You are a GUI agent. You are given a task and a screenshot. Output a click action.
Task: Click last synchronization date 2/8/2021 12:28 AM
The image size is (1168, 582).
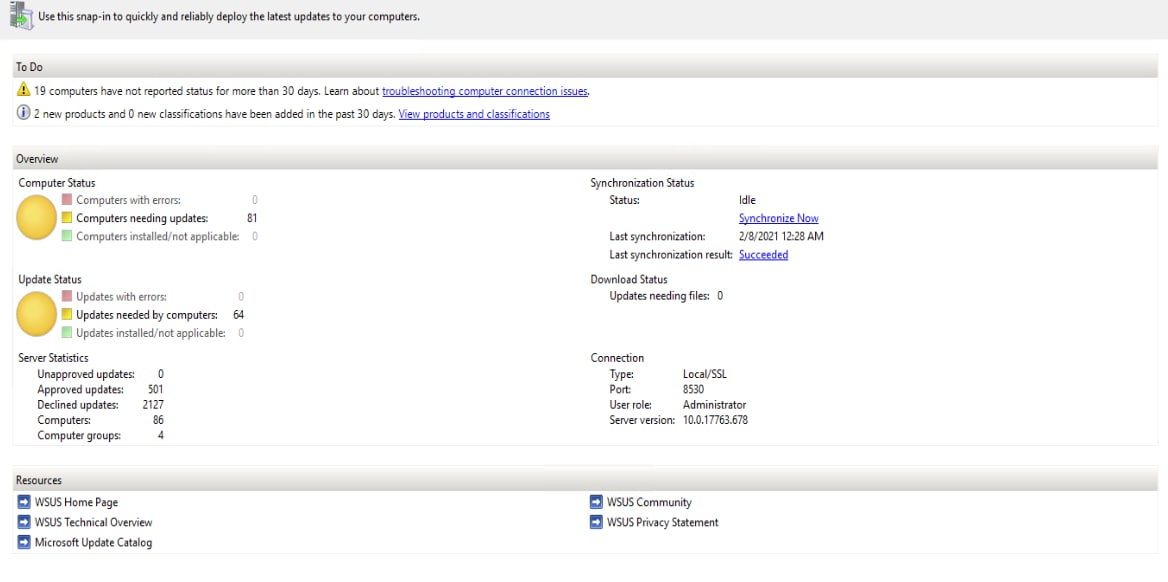tap(781, 236)
